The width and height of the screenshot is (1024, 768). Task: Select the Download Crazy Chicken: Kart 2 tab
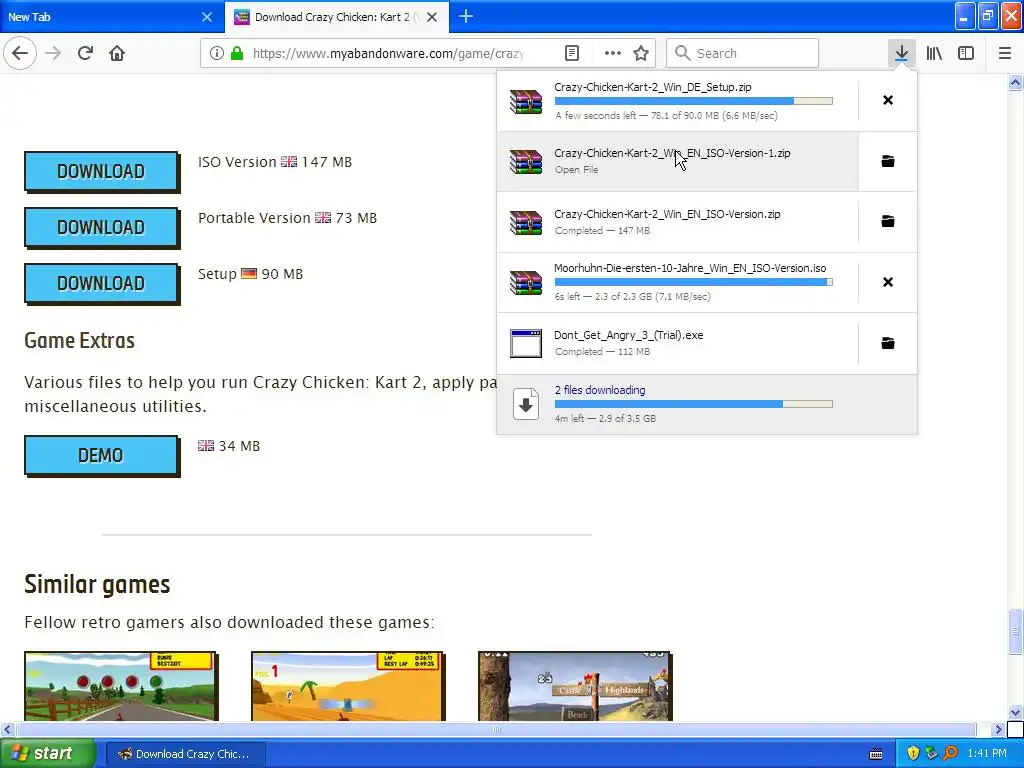[x=327, y=17]
